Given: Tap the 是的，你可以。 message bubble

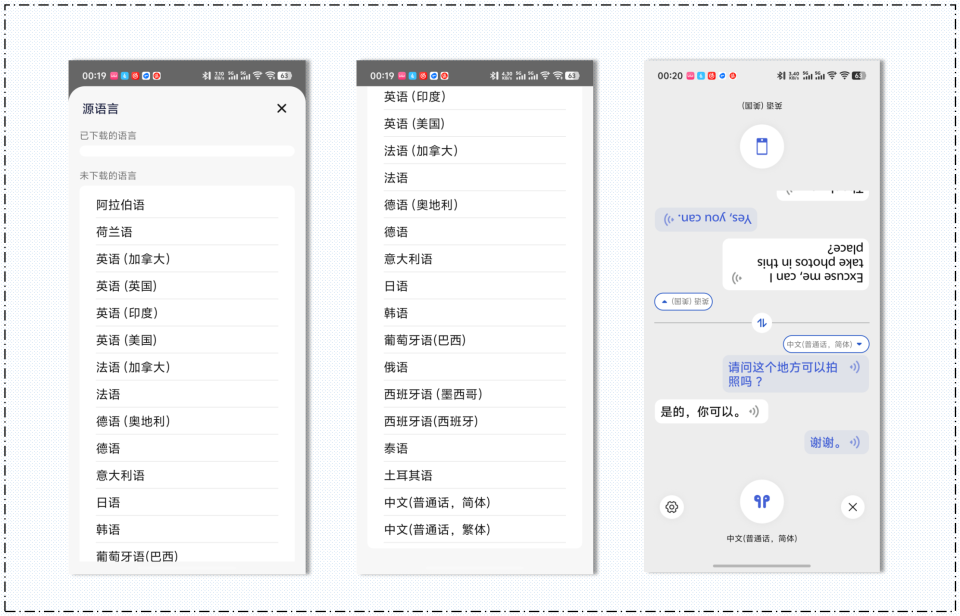Looking at the screenshot, I should (x=711, y=412).
